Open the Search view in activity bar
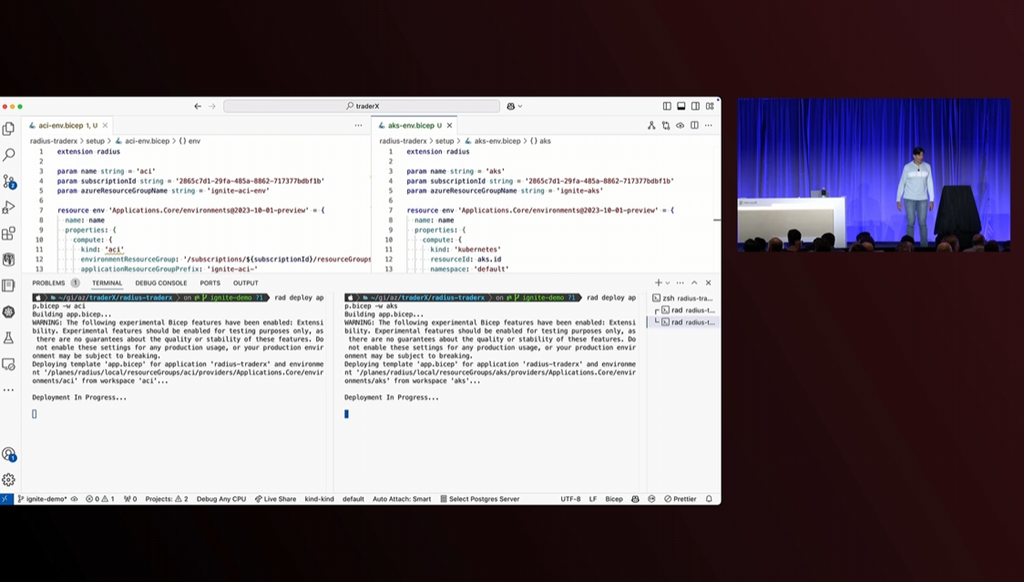 point(9,155)
